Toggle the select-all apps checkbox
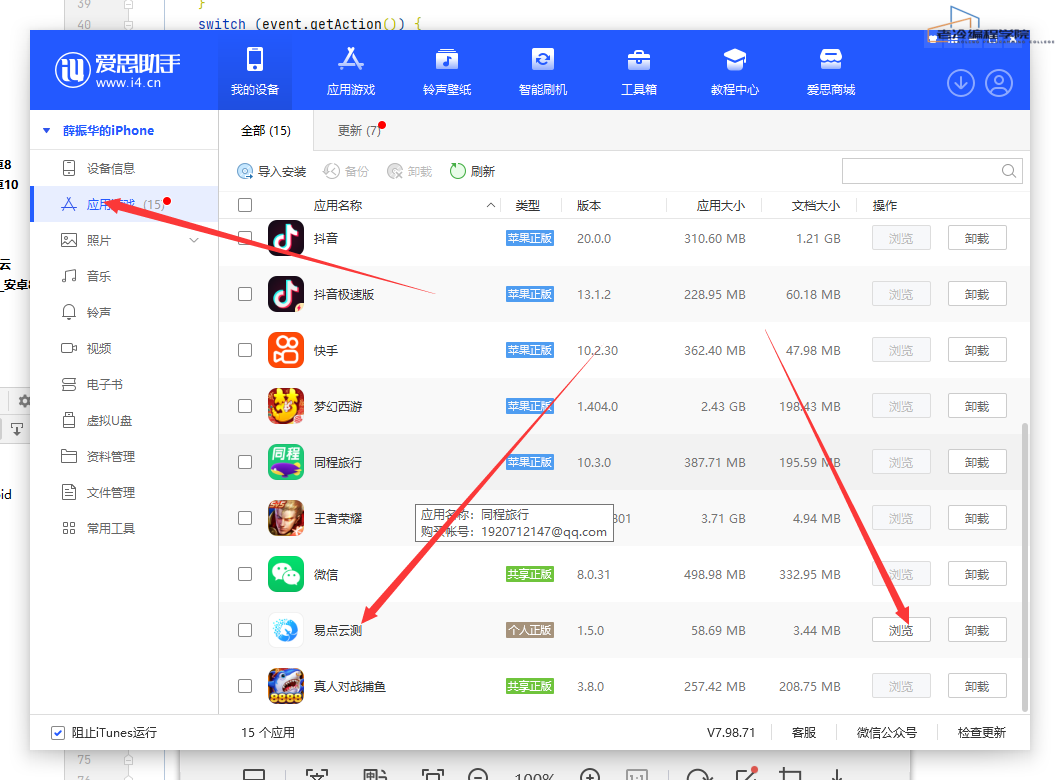The height and width of the screenshot is (780, 1060). coord(245,205)
